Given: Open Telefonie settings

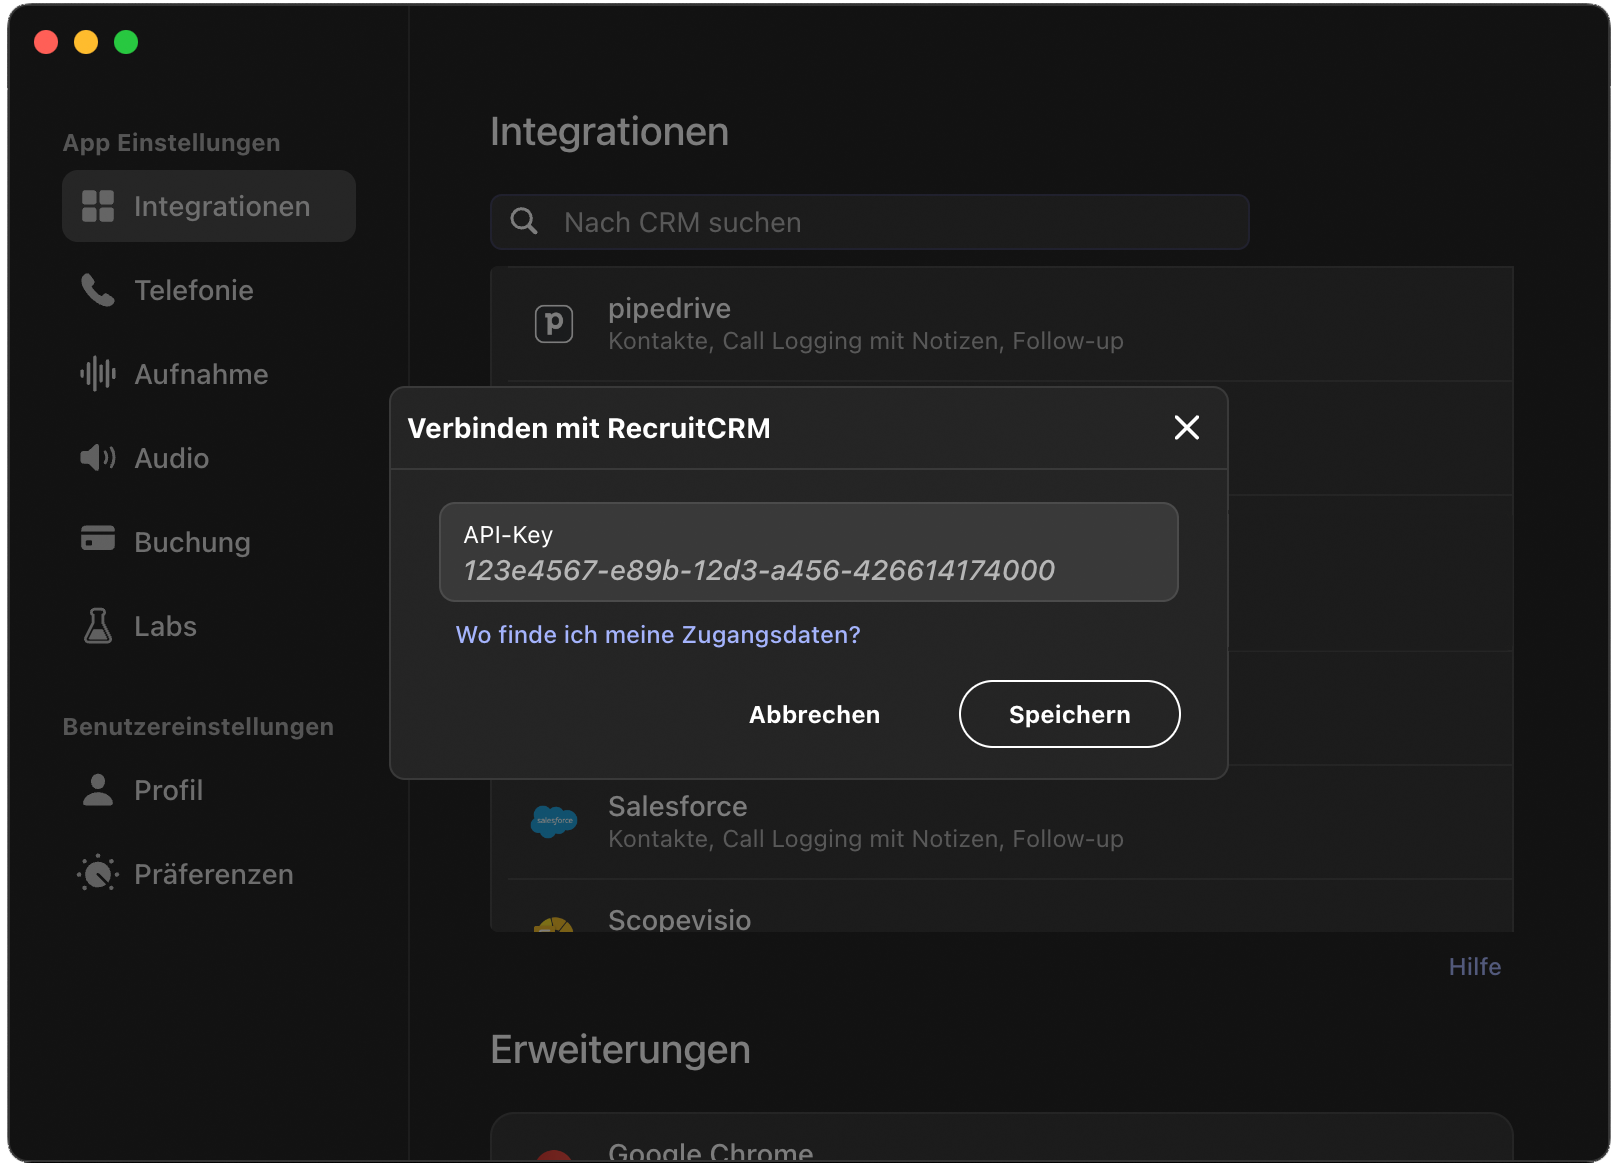Looking at the screenshot, I should tap(209, 290).
